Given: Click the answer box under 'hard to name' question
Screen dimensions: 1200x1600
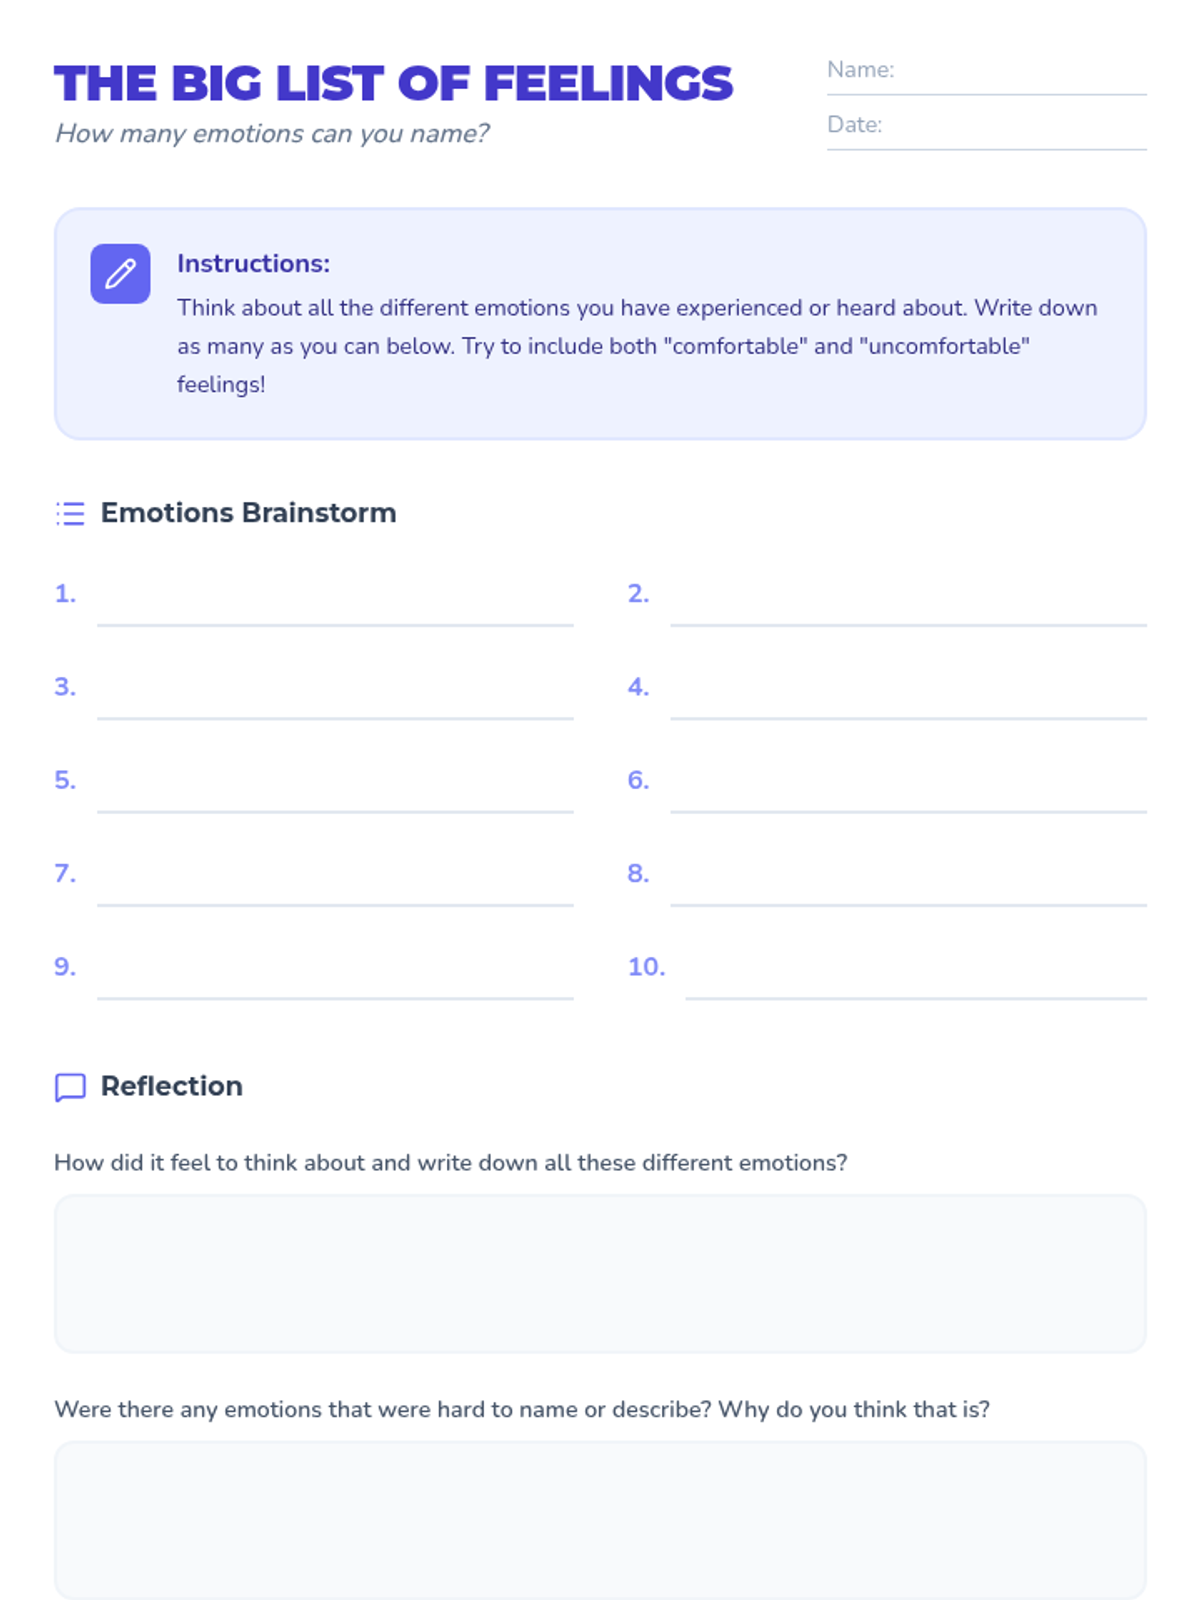Looking at the screenshot, I should (x=600, y=1519).
